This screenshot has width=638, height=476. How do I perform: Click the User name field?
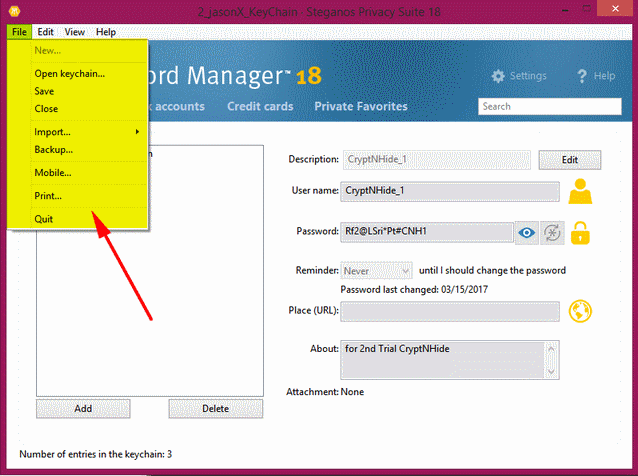coord(450,191)
